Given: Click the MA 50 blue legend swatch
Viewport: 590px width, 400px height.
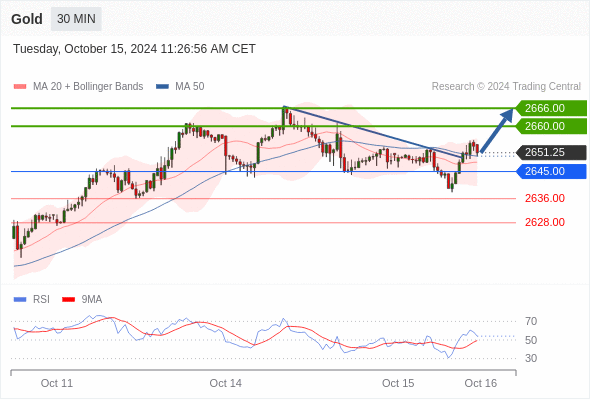Looking at the screenshot, I should 162,87.
